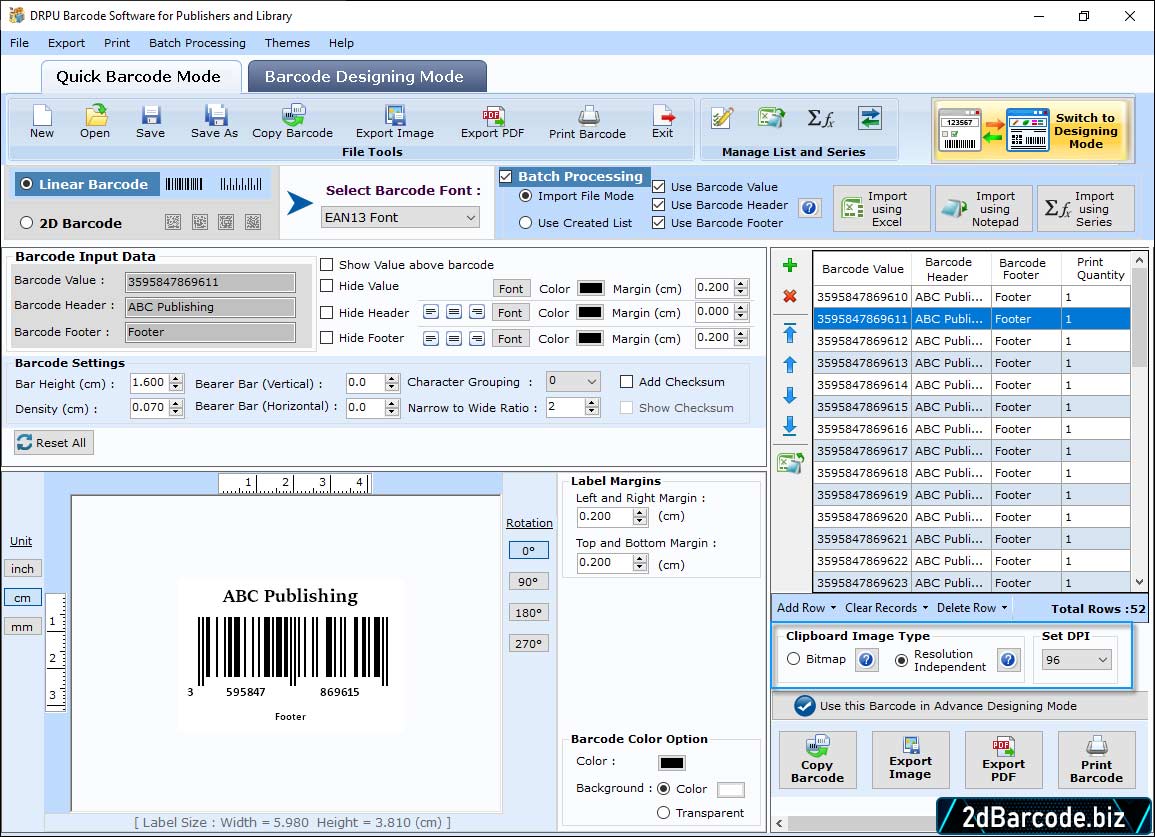Move row to bottom with arrow icon
Image resolution: width=1155 pixels, height=837 pixels.
pyautogui.click(x=790, y=426)
